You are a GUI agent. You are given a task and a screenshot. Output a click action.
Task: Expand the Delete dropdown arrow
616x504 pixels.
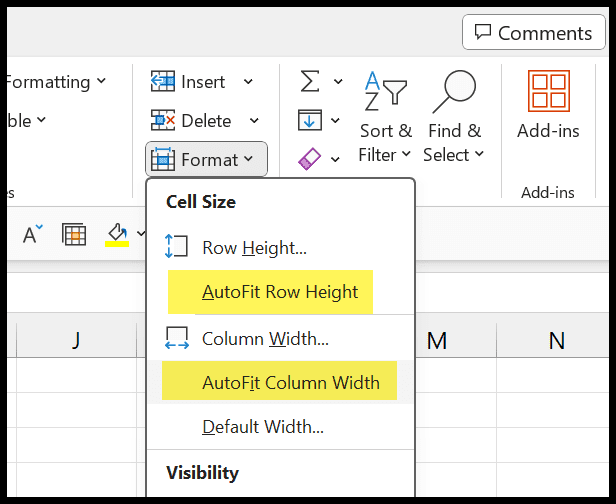click(254, 120)
